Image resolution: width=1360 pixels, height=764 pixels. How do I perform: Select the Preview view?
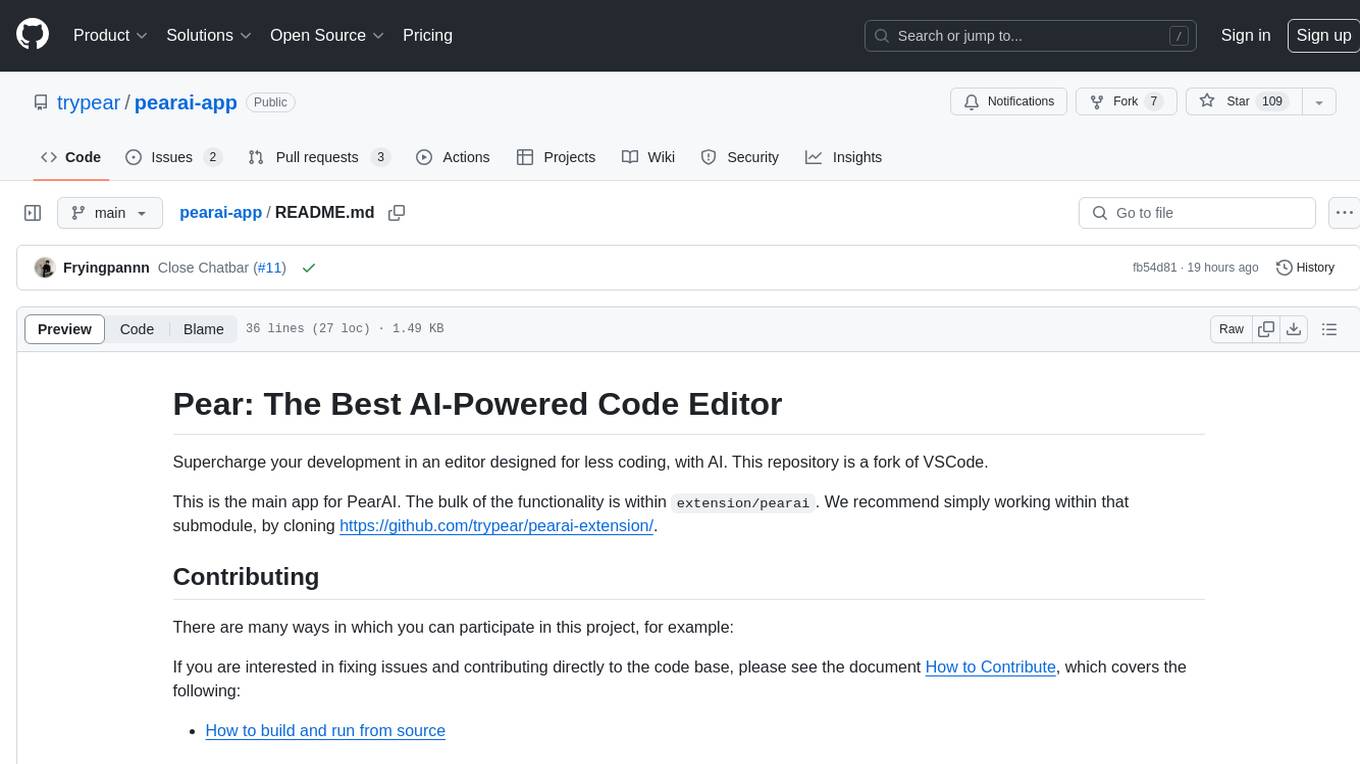tap(65, 329)
